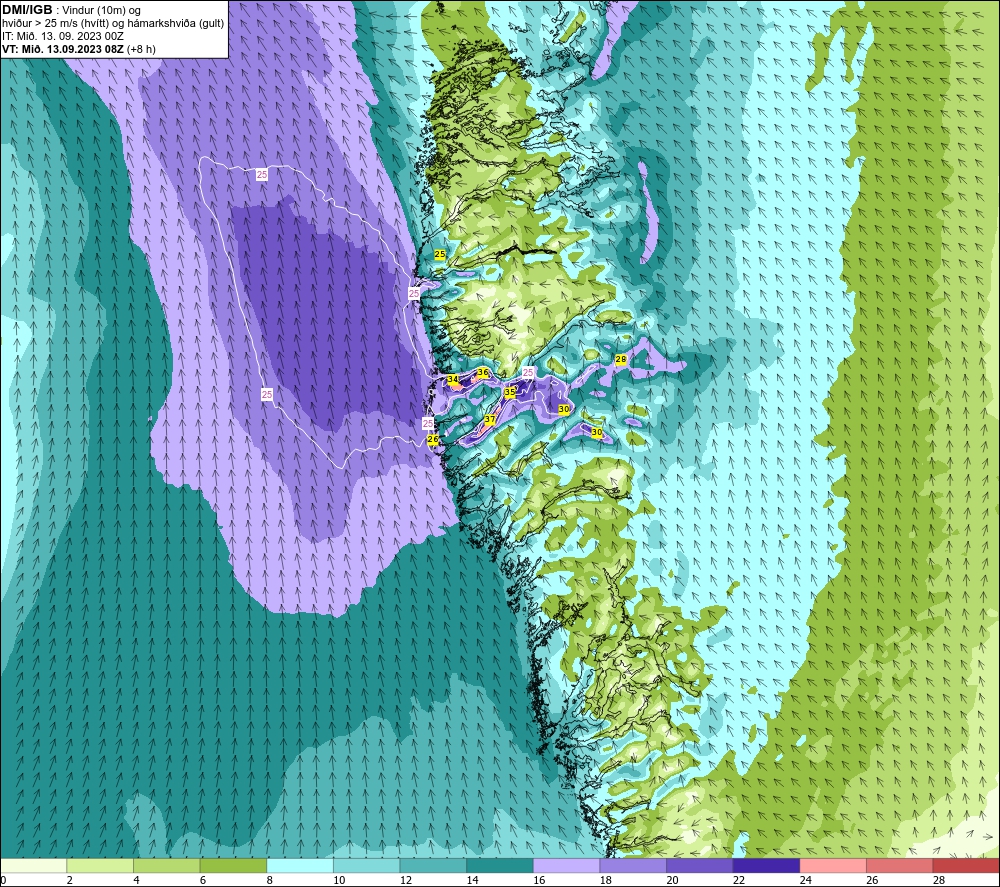Click the legend scale number 24
Screen dimensions: 1000x887
pos(805,880)
